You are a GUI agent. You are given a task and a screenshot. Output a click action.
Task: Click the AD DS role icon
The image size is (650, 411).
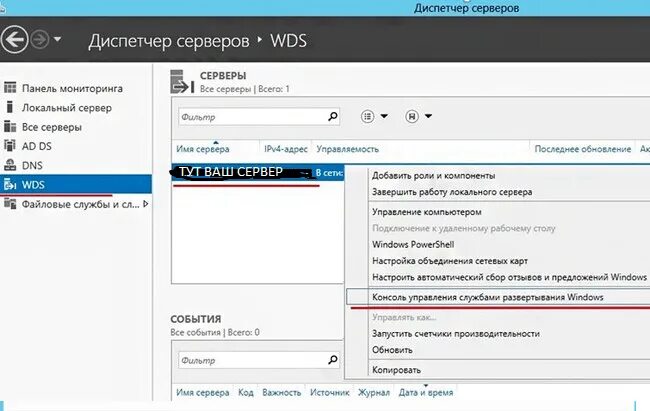tap(10, 146)
